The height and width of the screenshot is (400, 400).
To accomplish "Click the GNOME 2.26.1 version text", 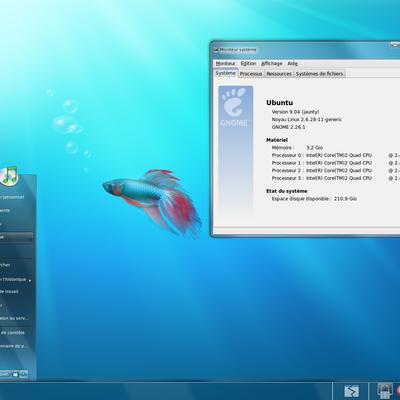I will coord(288,127).
